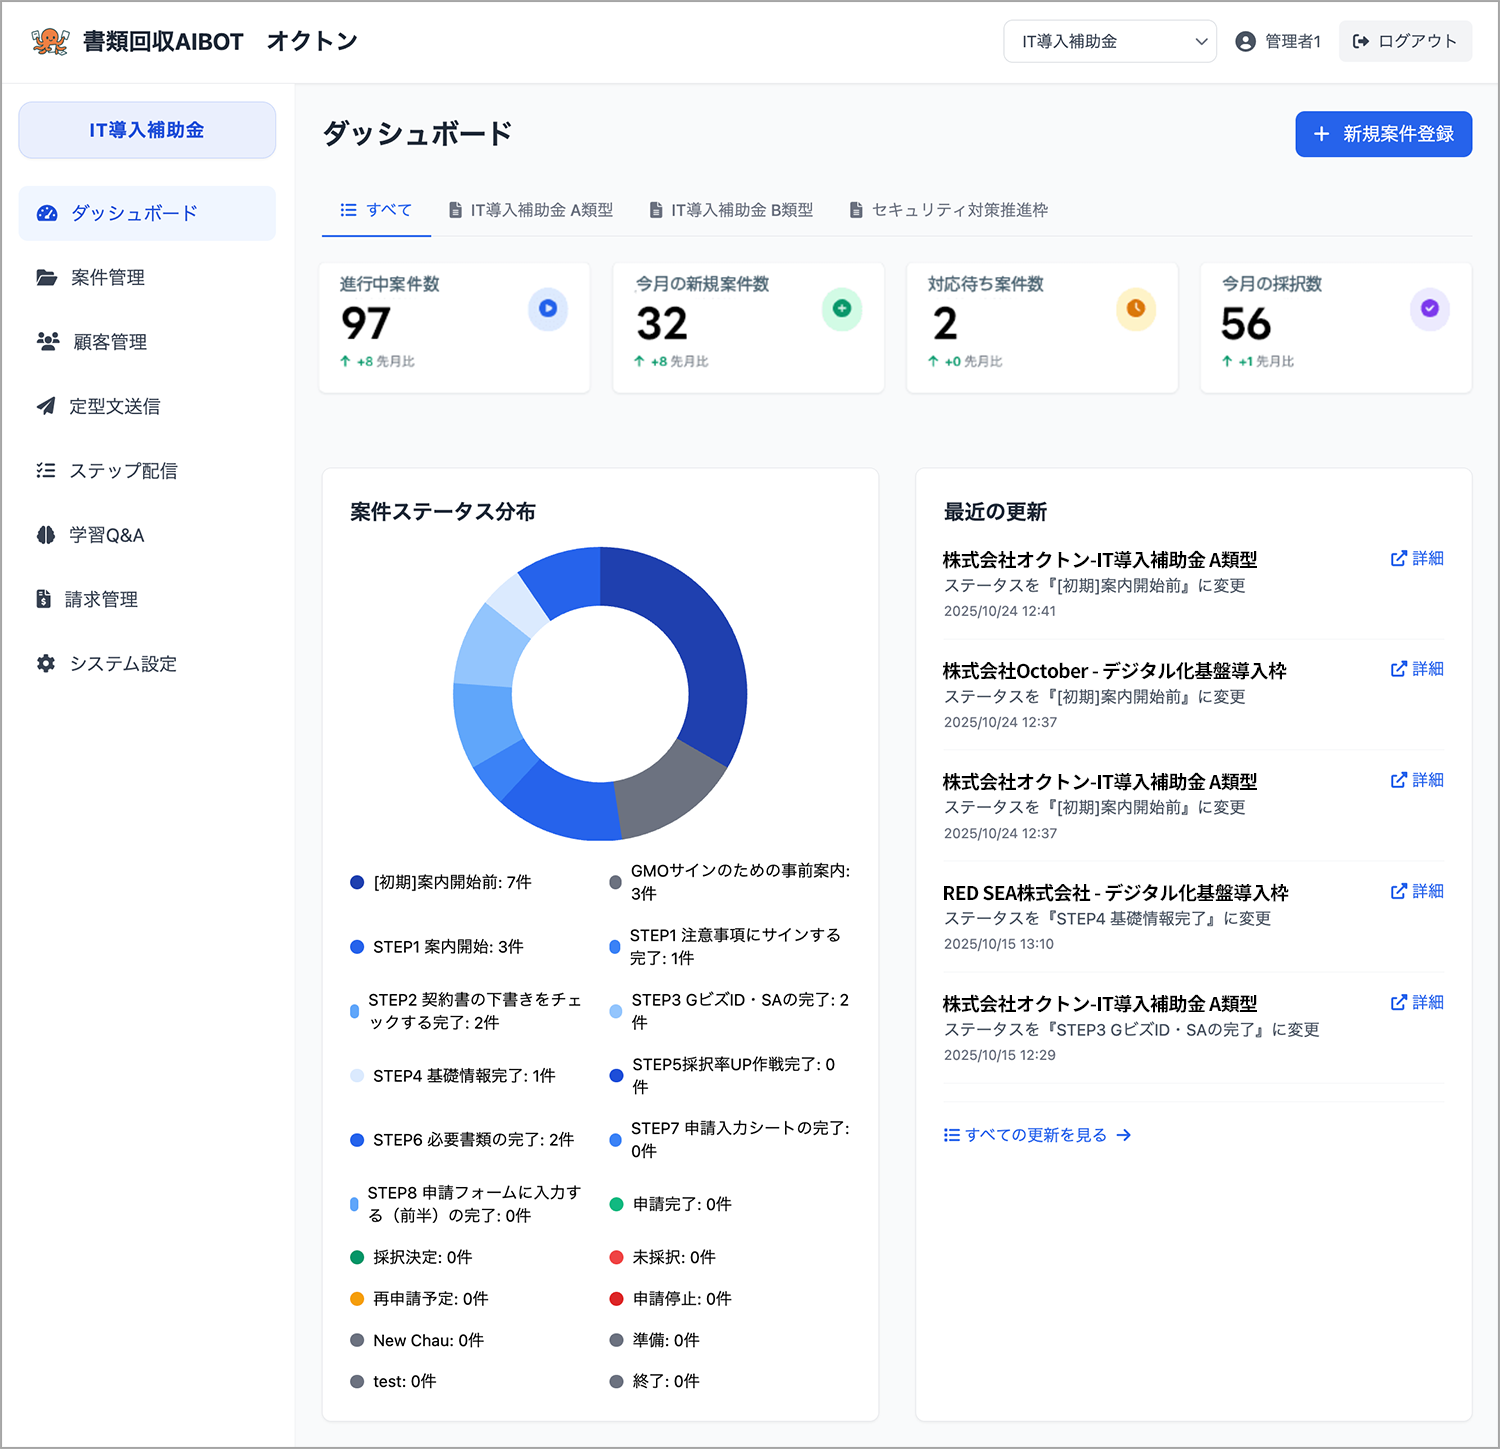
Task: Click the 定型文送信 send icon
Action: (46, 406)
